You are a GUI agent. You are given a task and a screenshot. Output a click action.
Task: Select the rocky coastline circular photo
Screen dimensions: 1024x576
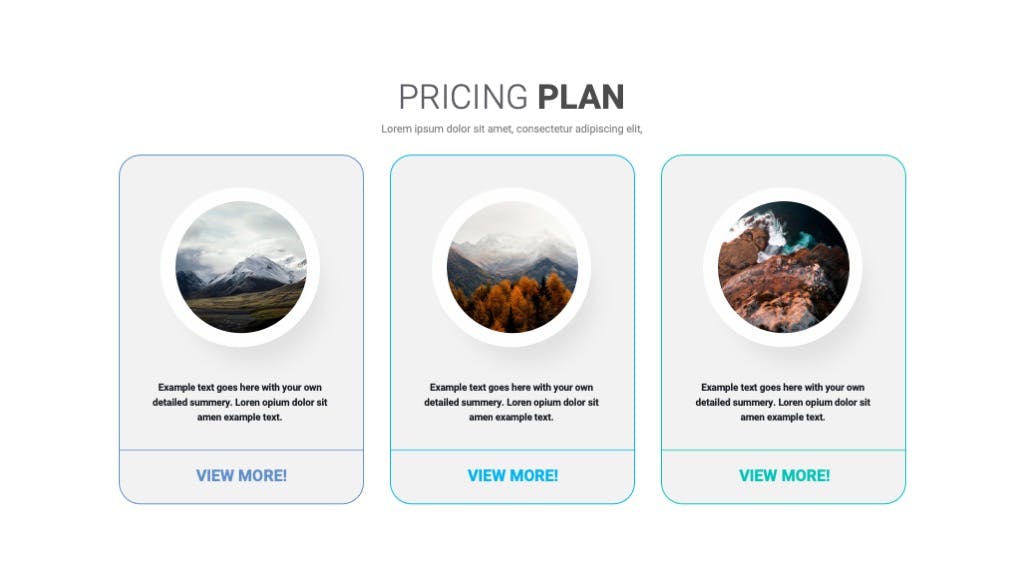(x=783, y=266)
